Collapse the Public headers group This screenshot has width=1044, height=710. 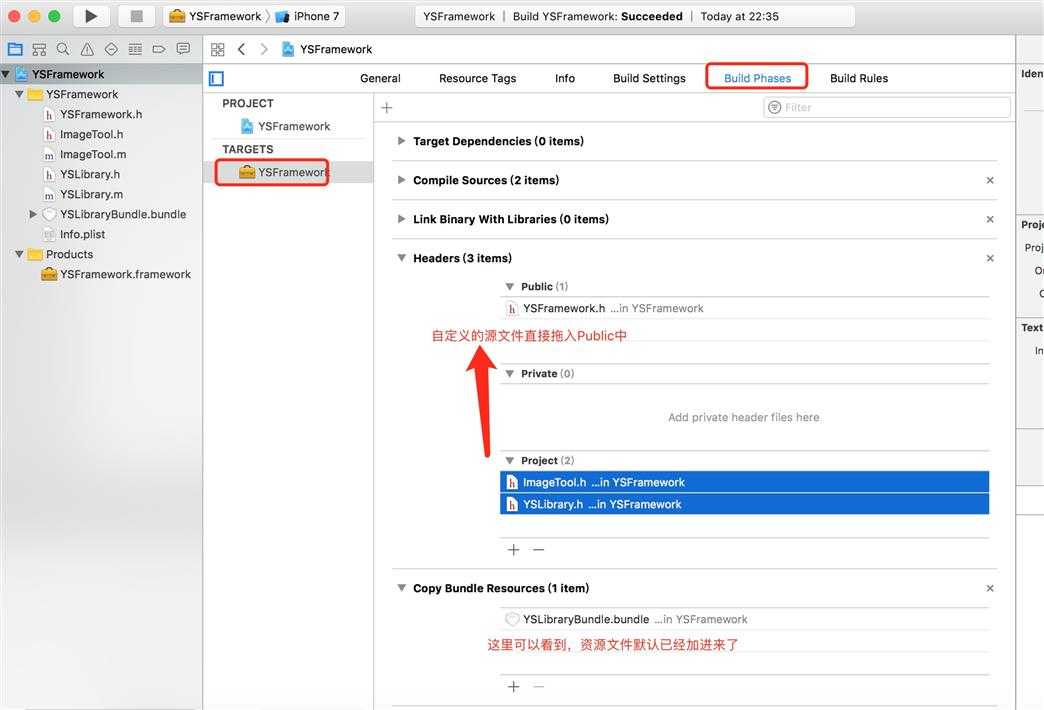[x=509, y=286]
